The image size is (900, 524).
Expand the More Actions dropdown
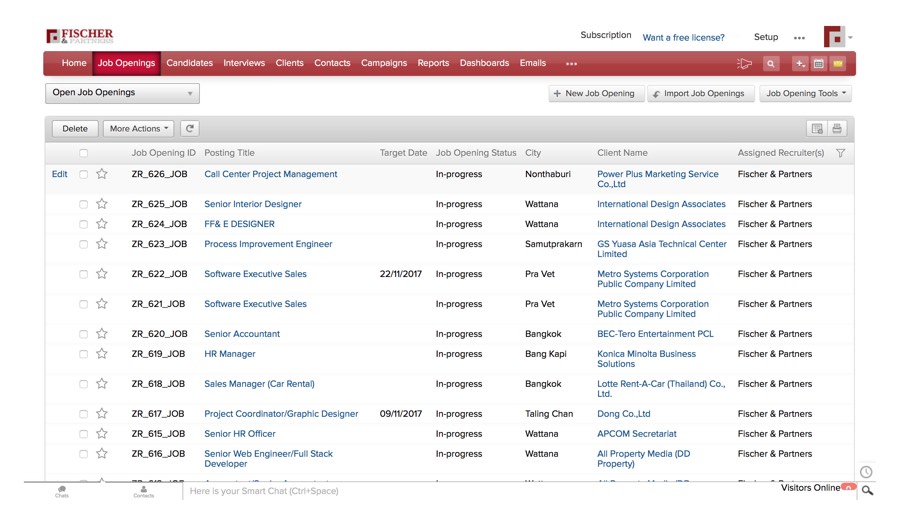(x=139, y=129)
